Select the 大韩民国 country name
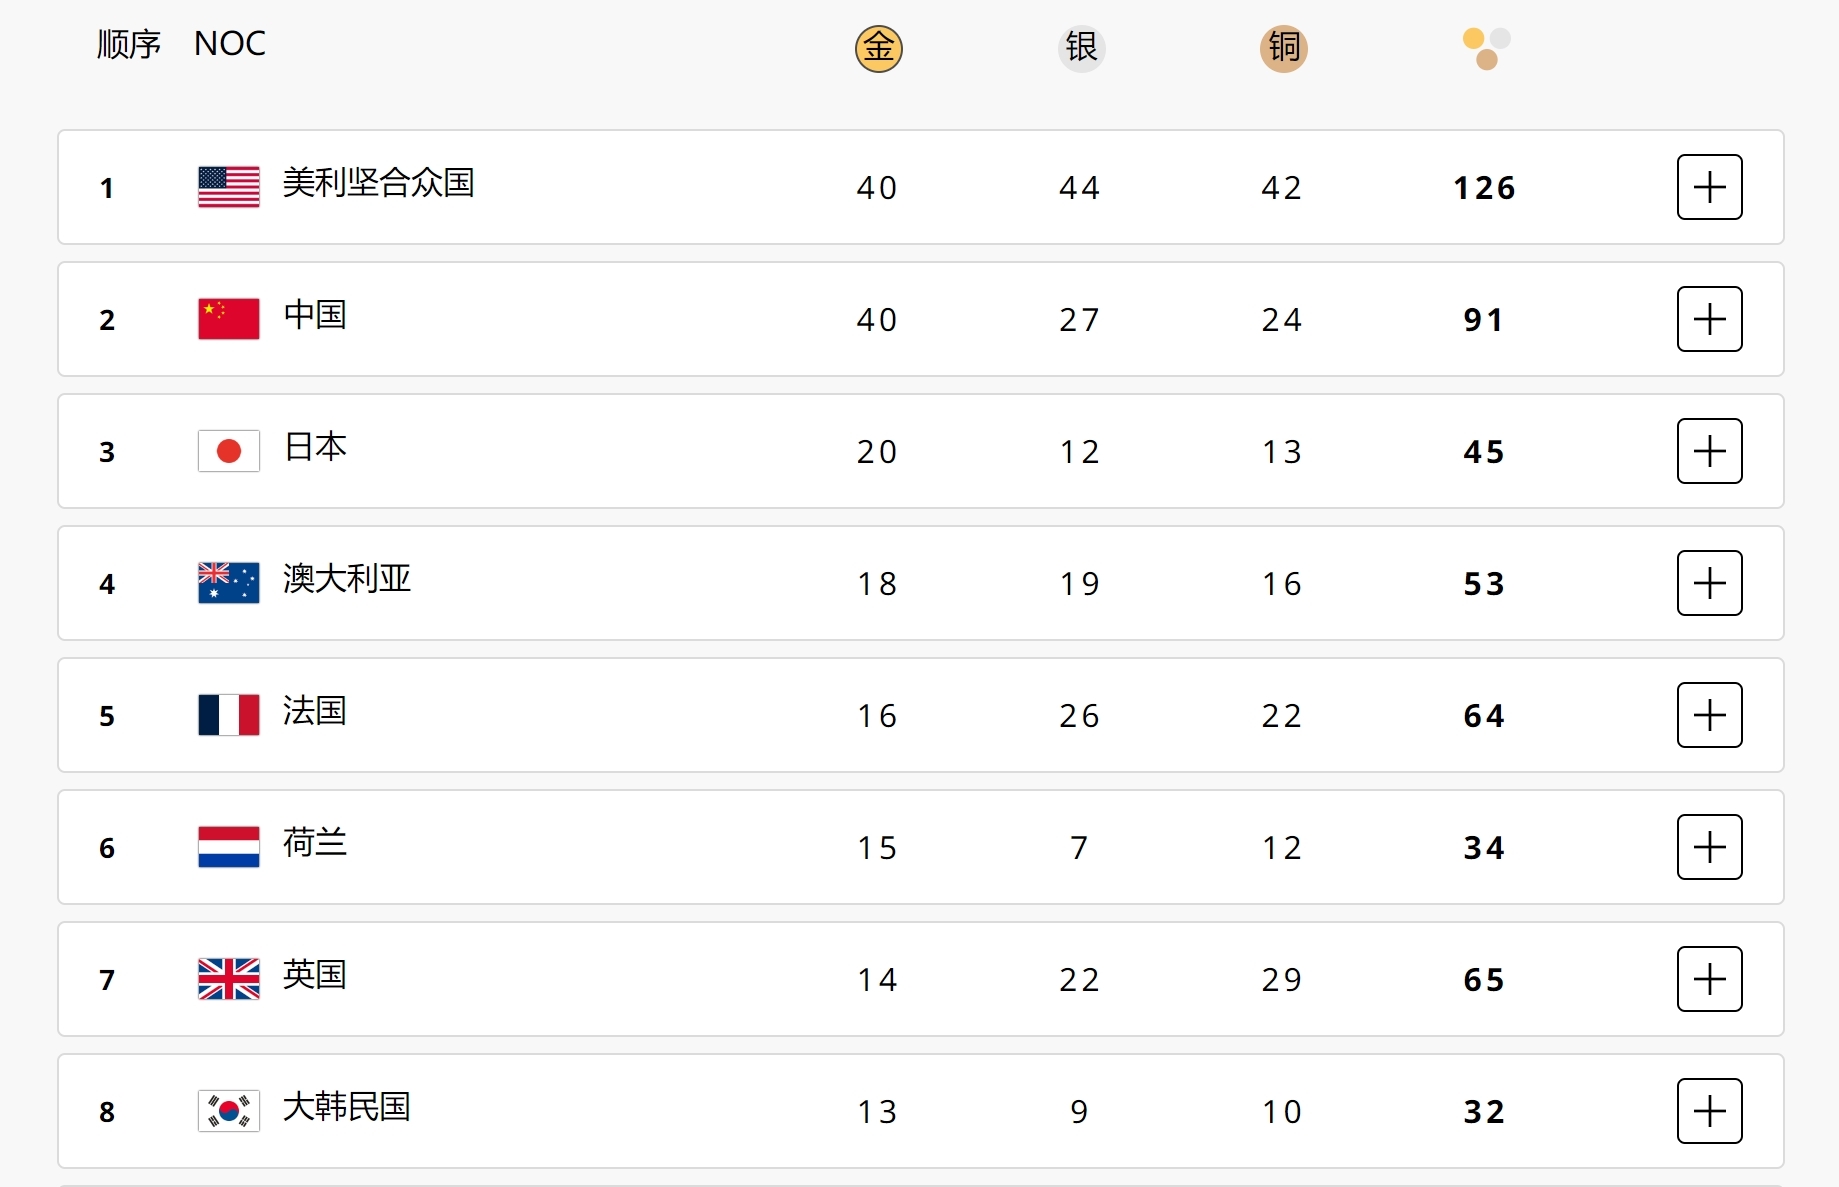The width and height of the screenshot is (1839, 1187). point(346,1107)
